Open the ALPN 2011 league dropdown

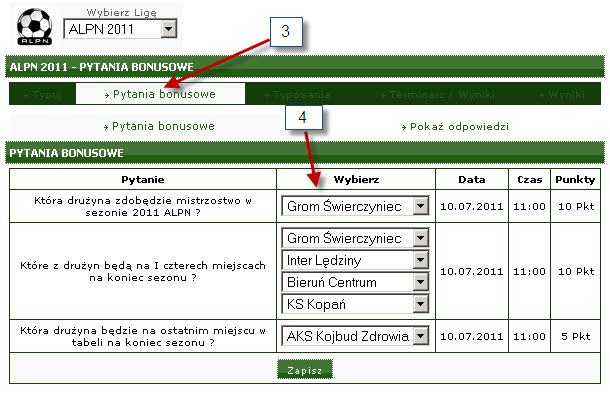(x=120, y=29)
